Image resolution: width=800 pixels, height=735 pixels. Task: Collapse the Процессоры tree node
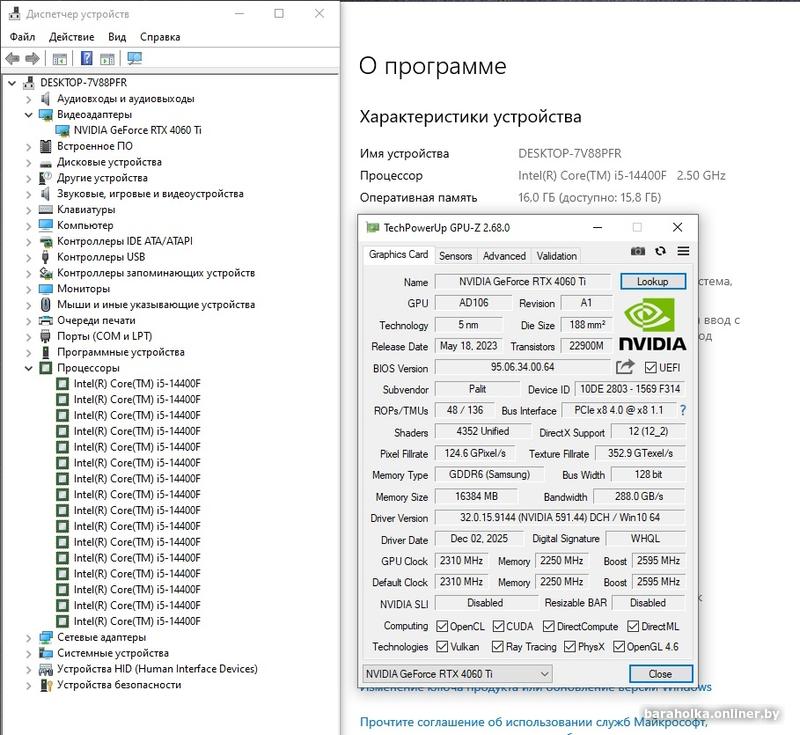pos(29,368)
